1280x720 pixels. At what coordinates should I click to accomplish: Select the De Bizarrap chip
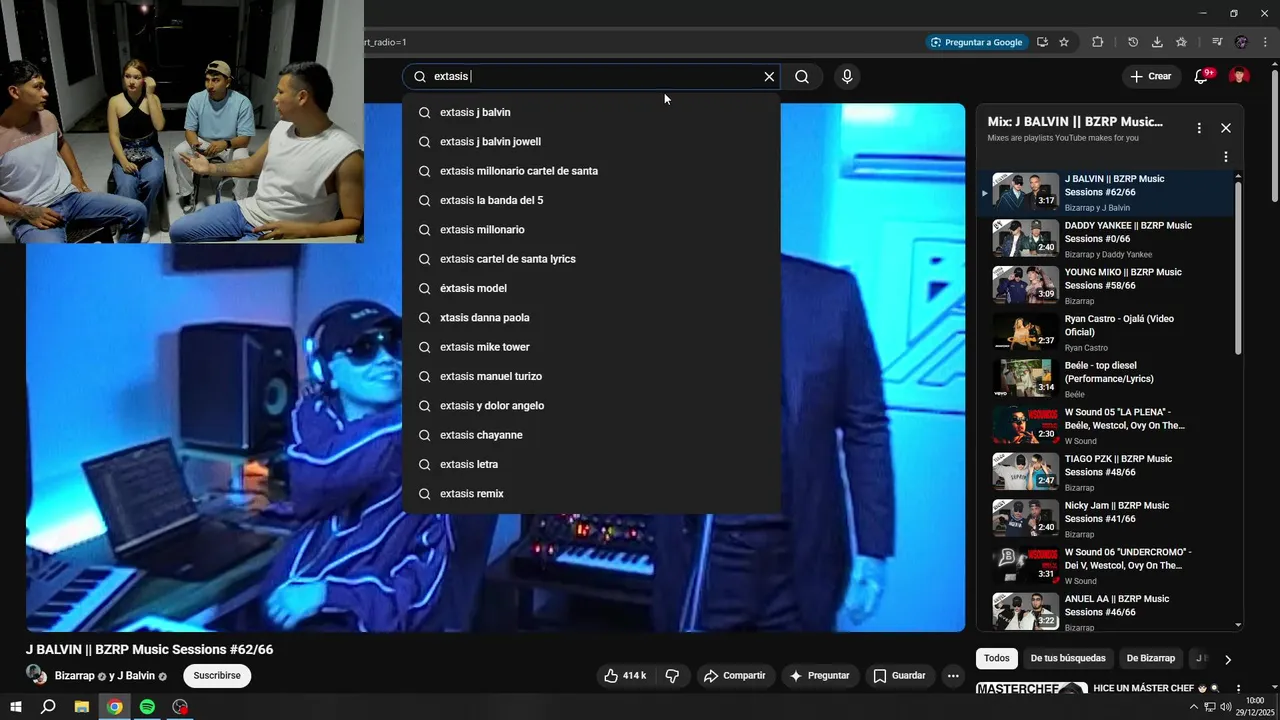(x=1151, y=658)
